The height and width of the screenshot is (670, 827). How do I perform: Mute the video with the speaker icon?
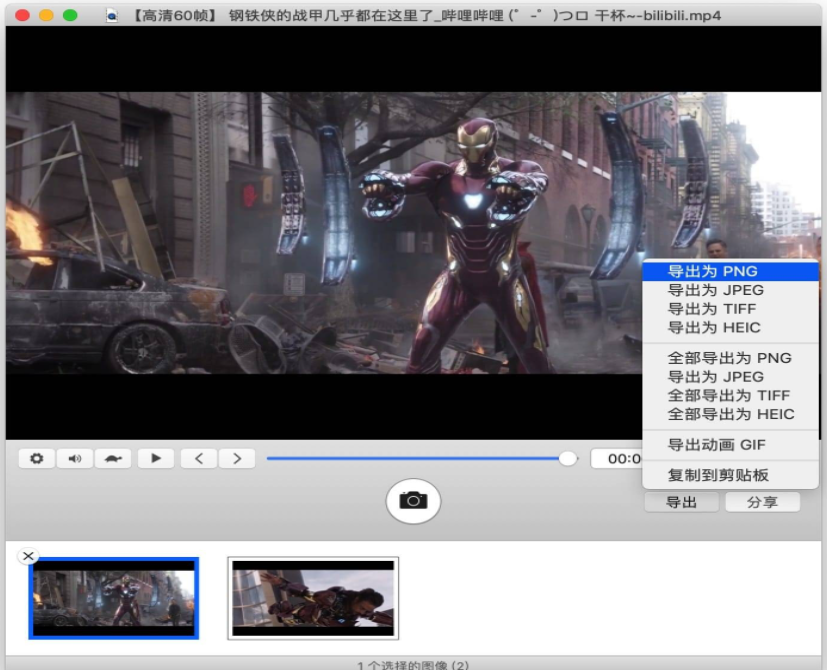pyautogui.click(x=75, y=459)
